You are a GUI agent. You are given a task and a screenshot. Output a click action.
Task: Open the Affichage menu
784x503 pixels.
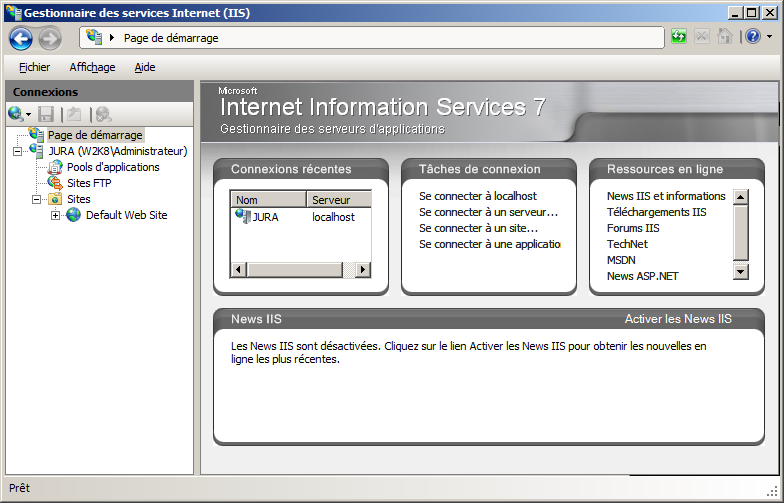pyautogui.click(x=92, y=67)
